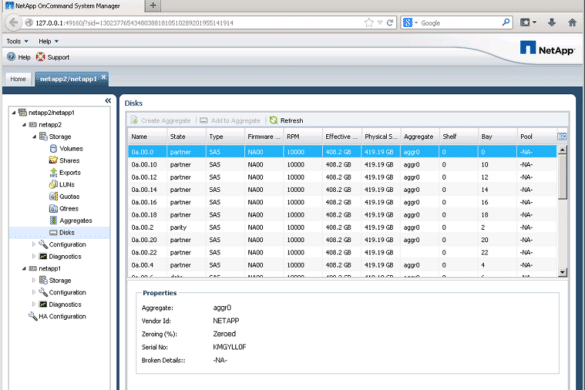This screenshot has width=585, height=390.
Task: Collapse the navigation pane with double-arrow
Action: [x=108, y=101]
